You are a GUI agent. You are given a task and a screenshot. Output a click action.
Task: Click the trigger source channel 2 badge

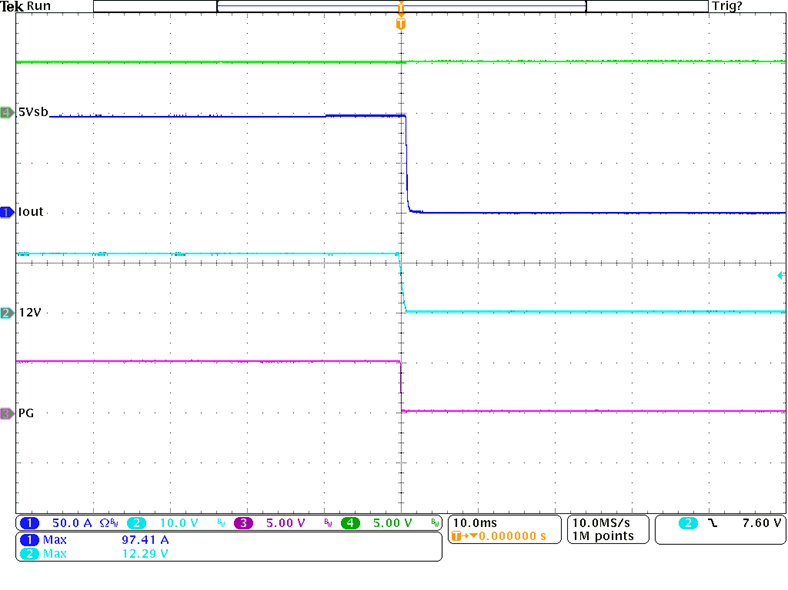click(x=688, y=523)
